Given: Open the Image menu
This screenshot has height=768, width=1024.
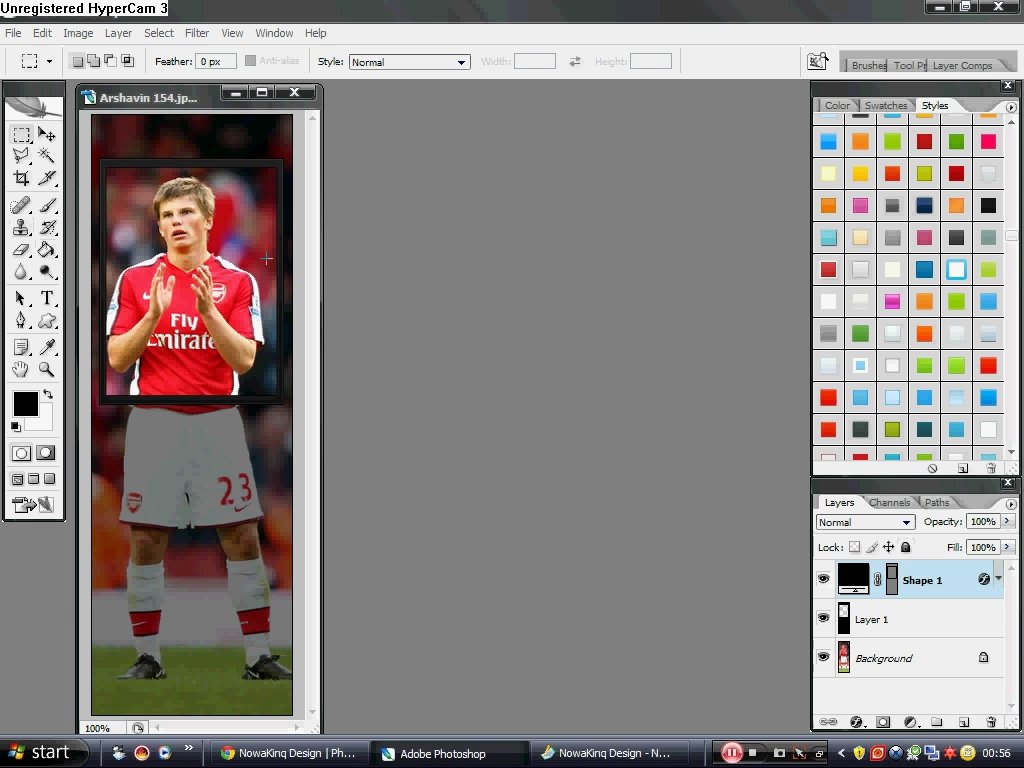Looking at the screenshot, I should [78, 33].
